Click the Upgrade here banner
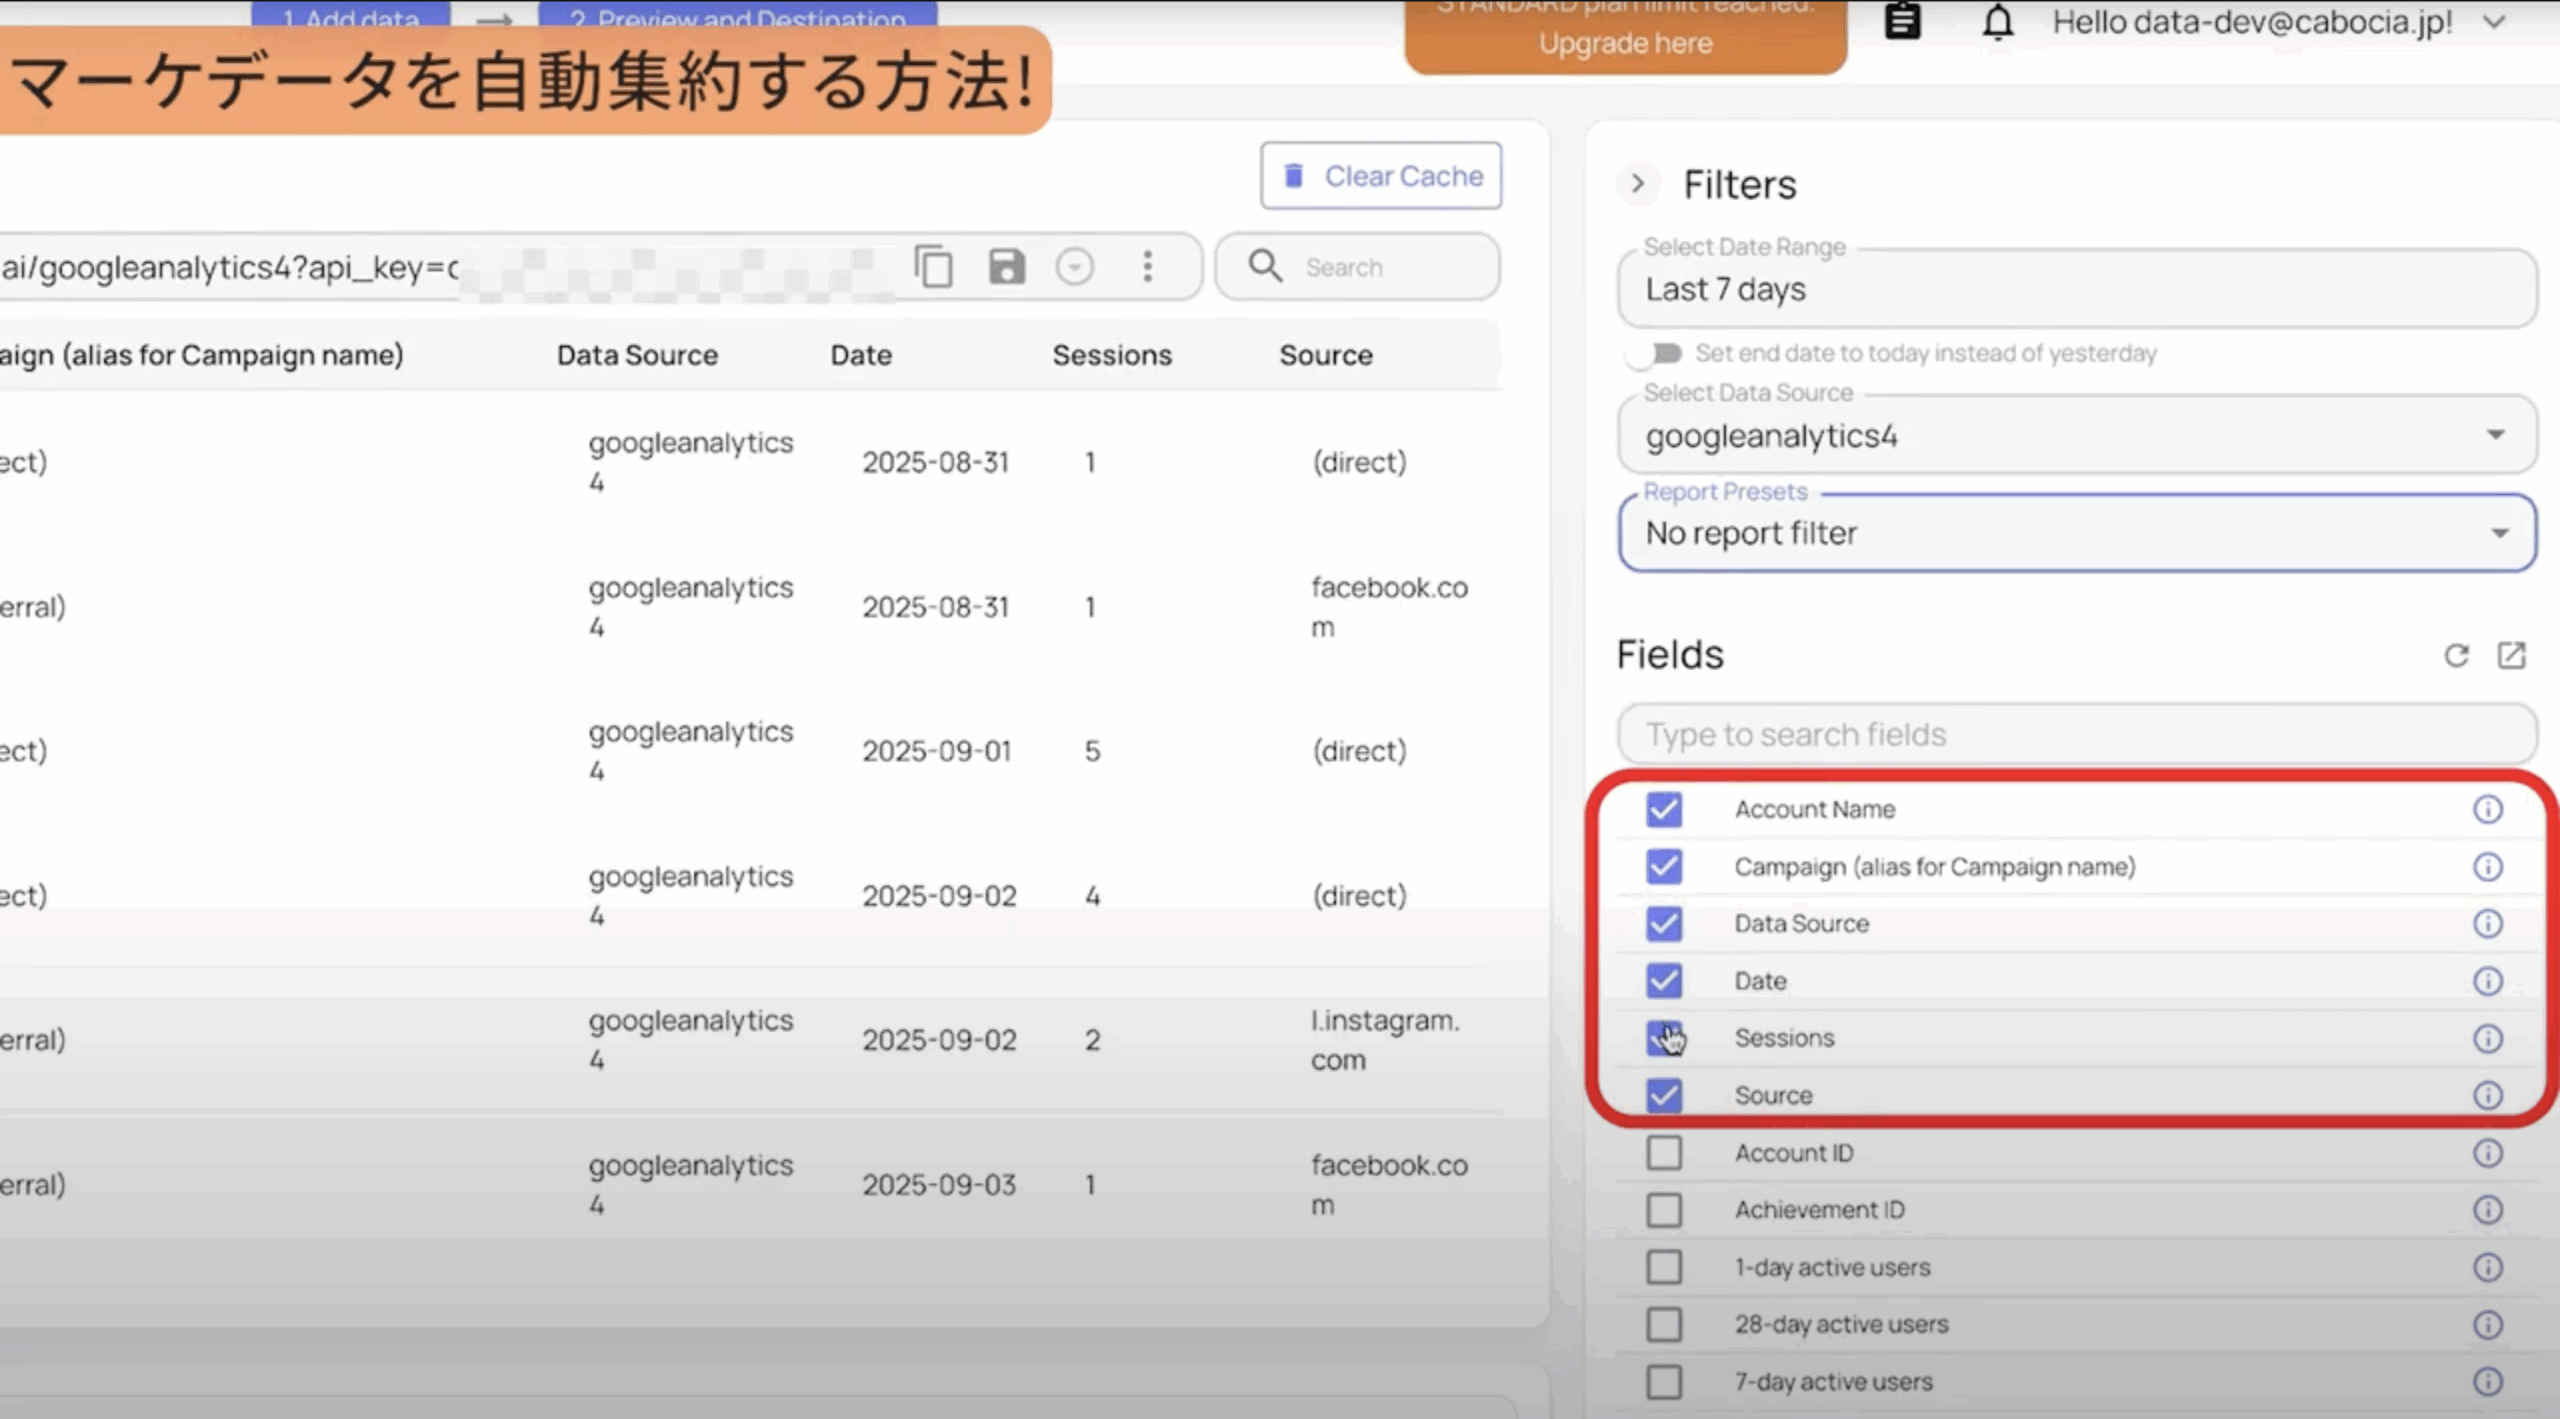The height and width of the screenshot is (1419, 2560). pyautogui.click(x=1625, y=42)
